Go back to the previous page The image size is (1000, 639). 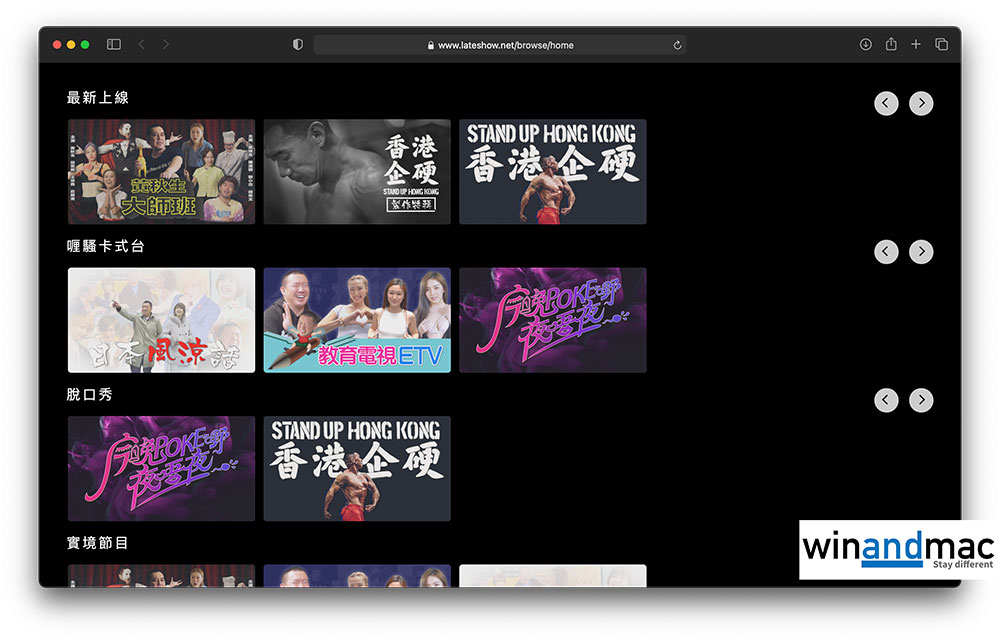click(x=142, y=44)
